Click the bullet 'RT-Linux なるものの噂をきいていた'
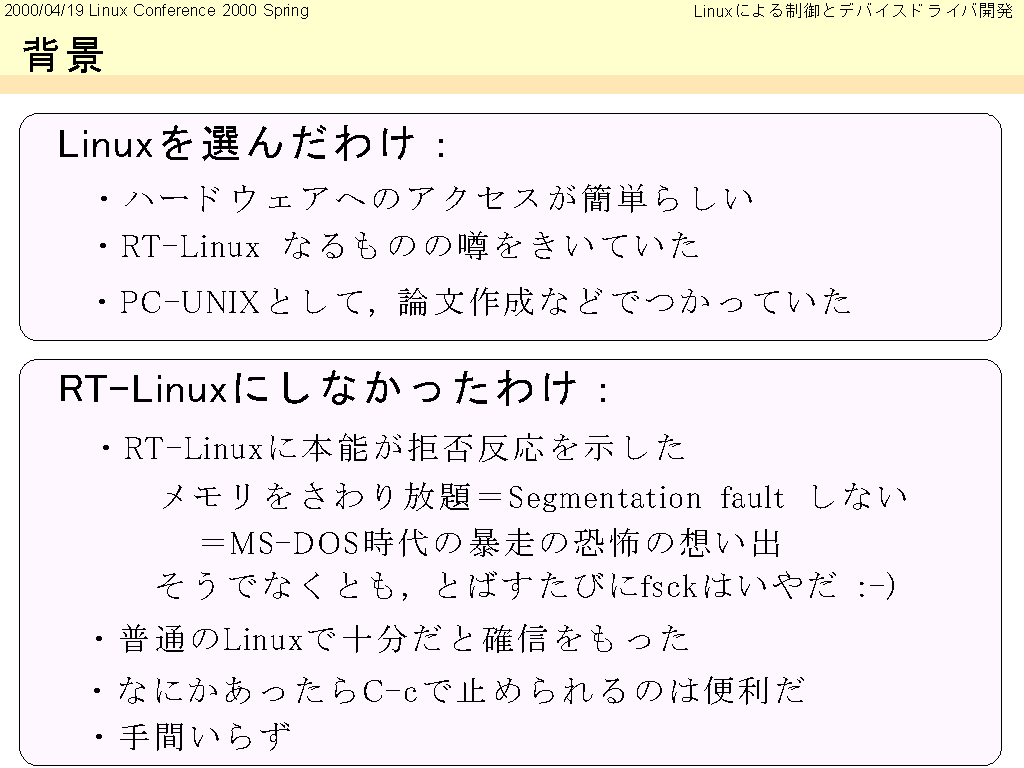This screenshot has width=1024, height=768. click(x=398, y=247)
